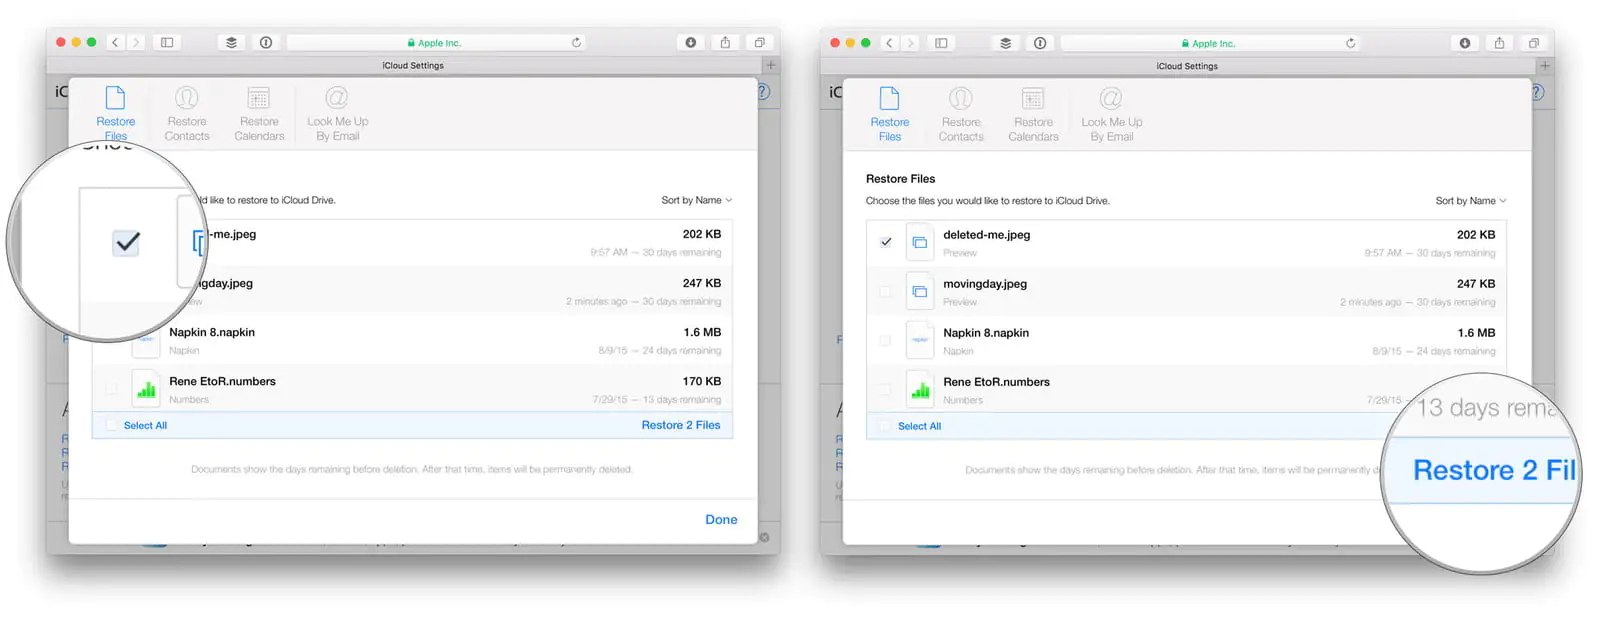Open iCloud help icon in left window
Screen dimensions: 1600x620
(764, 91)
